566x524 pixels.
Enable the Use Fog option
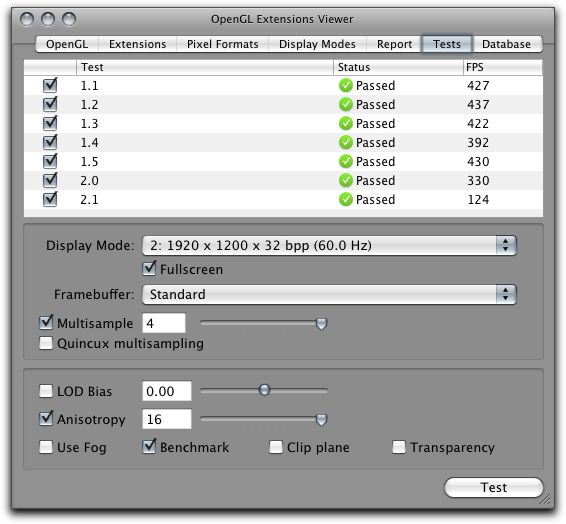[46, 447]
